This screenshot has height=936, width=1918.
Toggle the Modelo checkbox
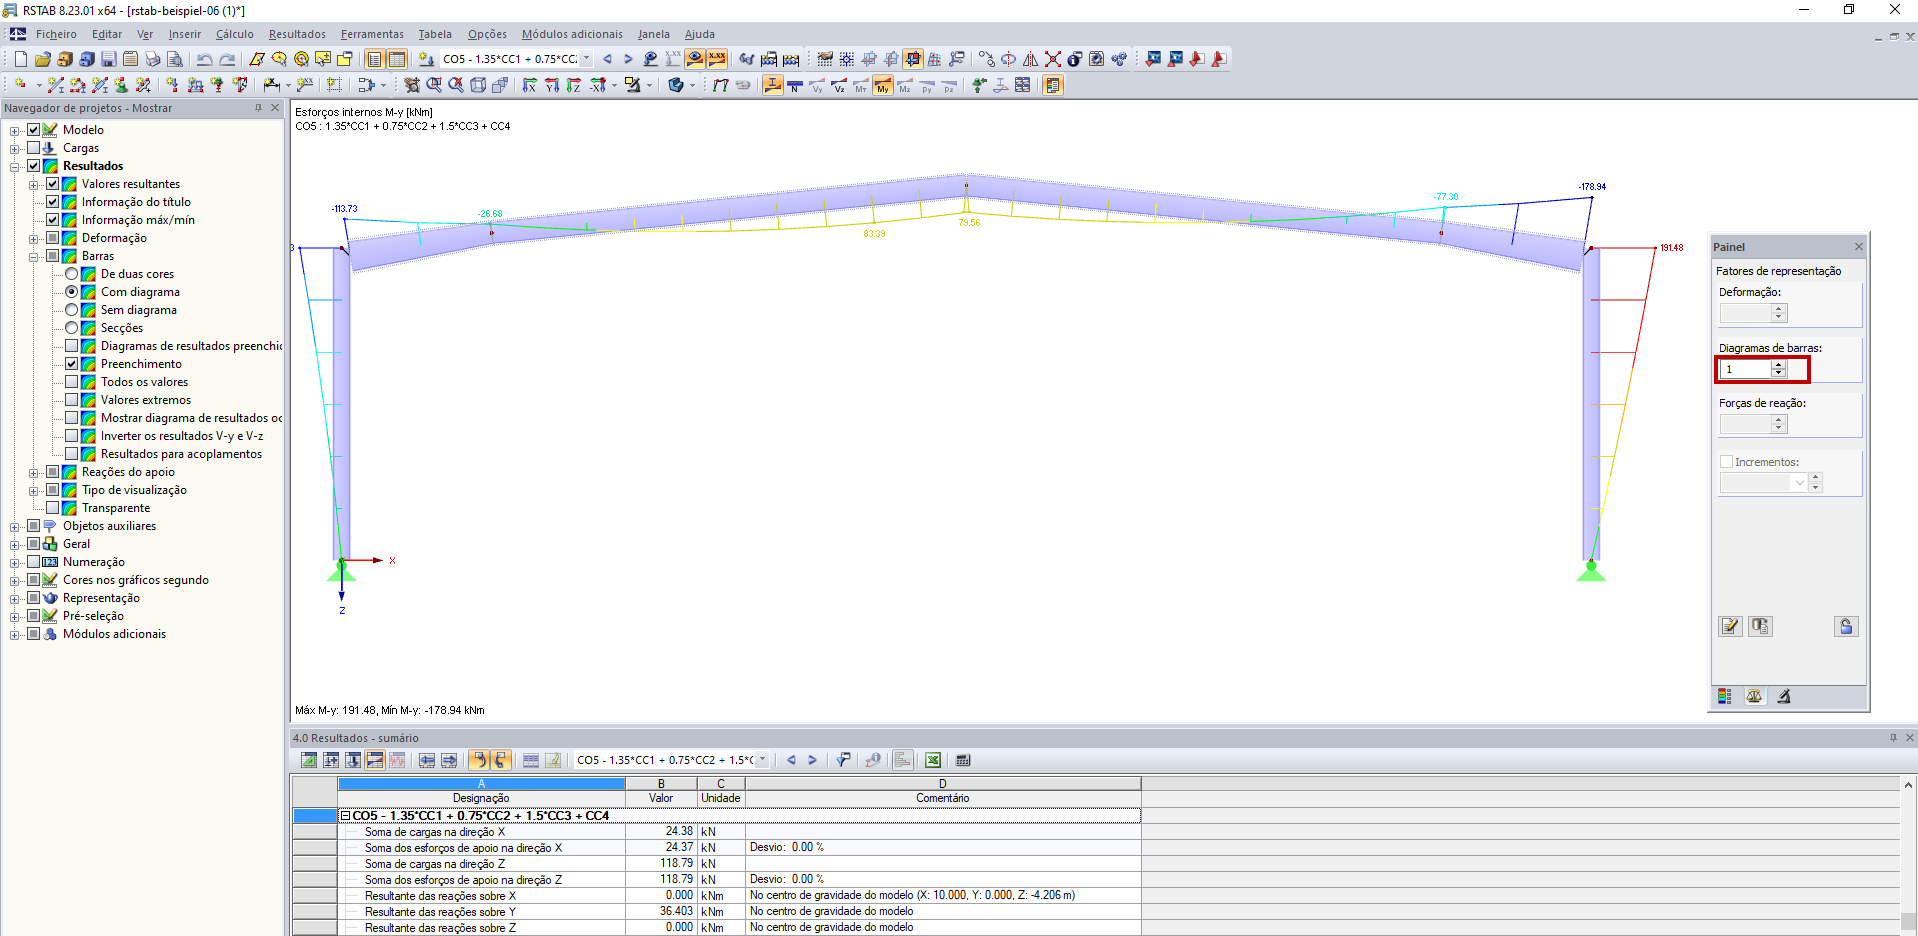(x=33, y=130)
